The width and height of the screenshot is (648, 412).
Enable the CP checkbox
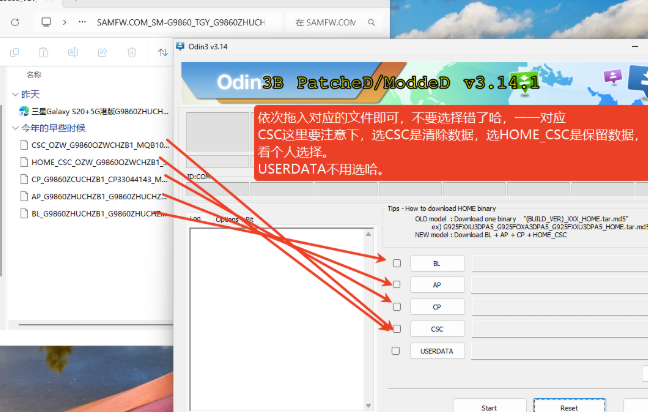click(397, 307)
